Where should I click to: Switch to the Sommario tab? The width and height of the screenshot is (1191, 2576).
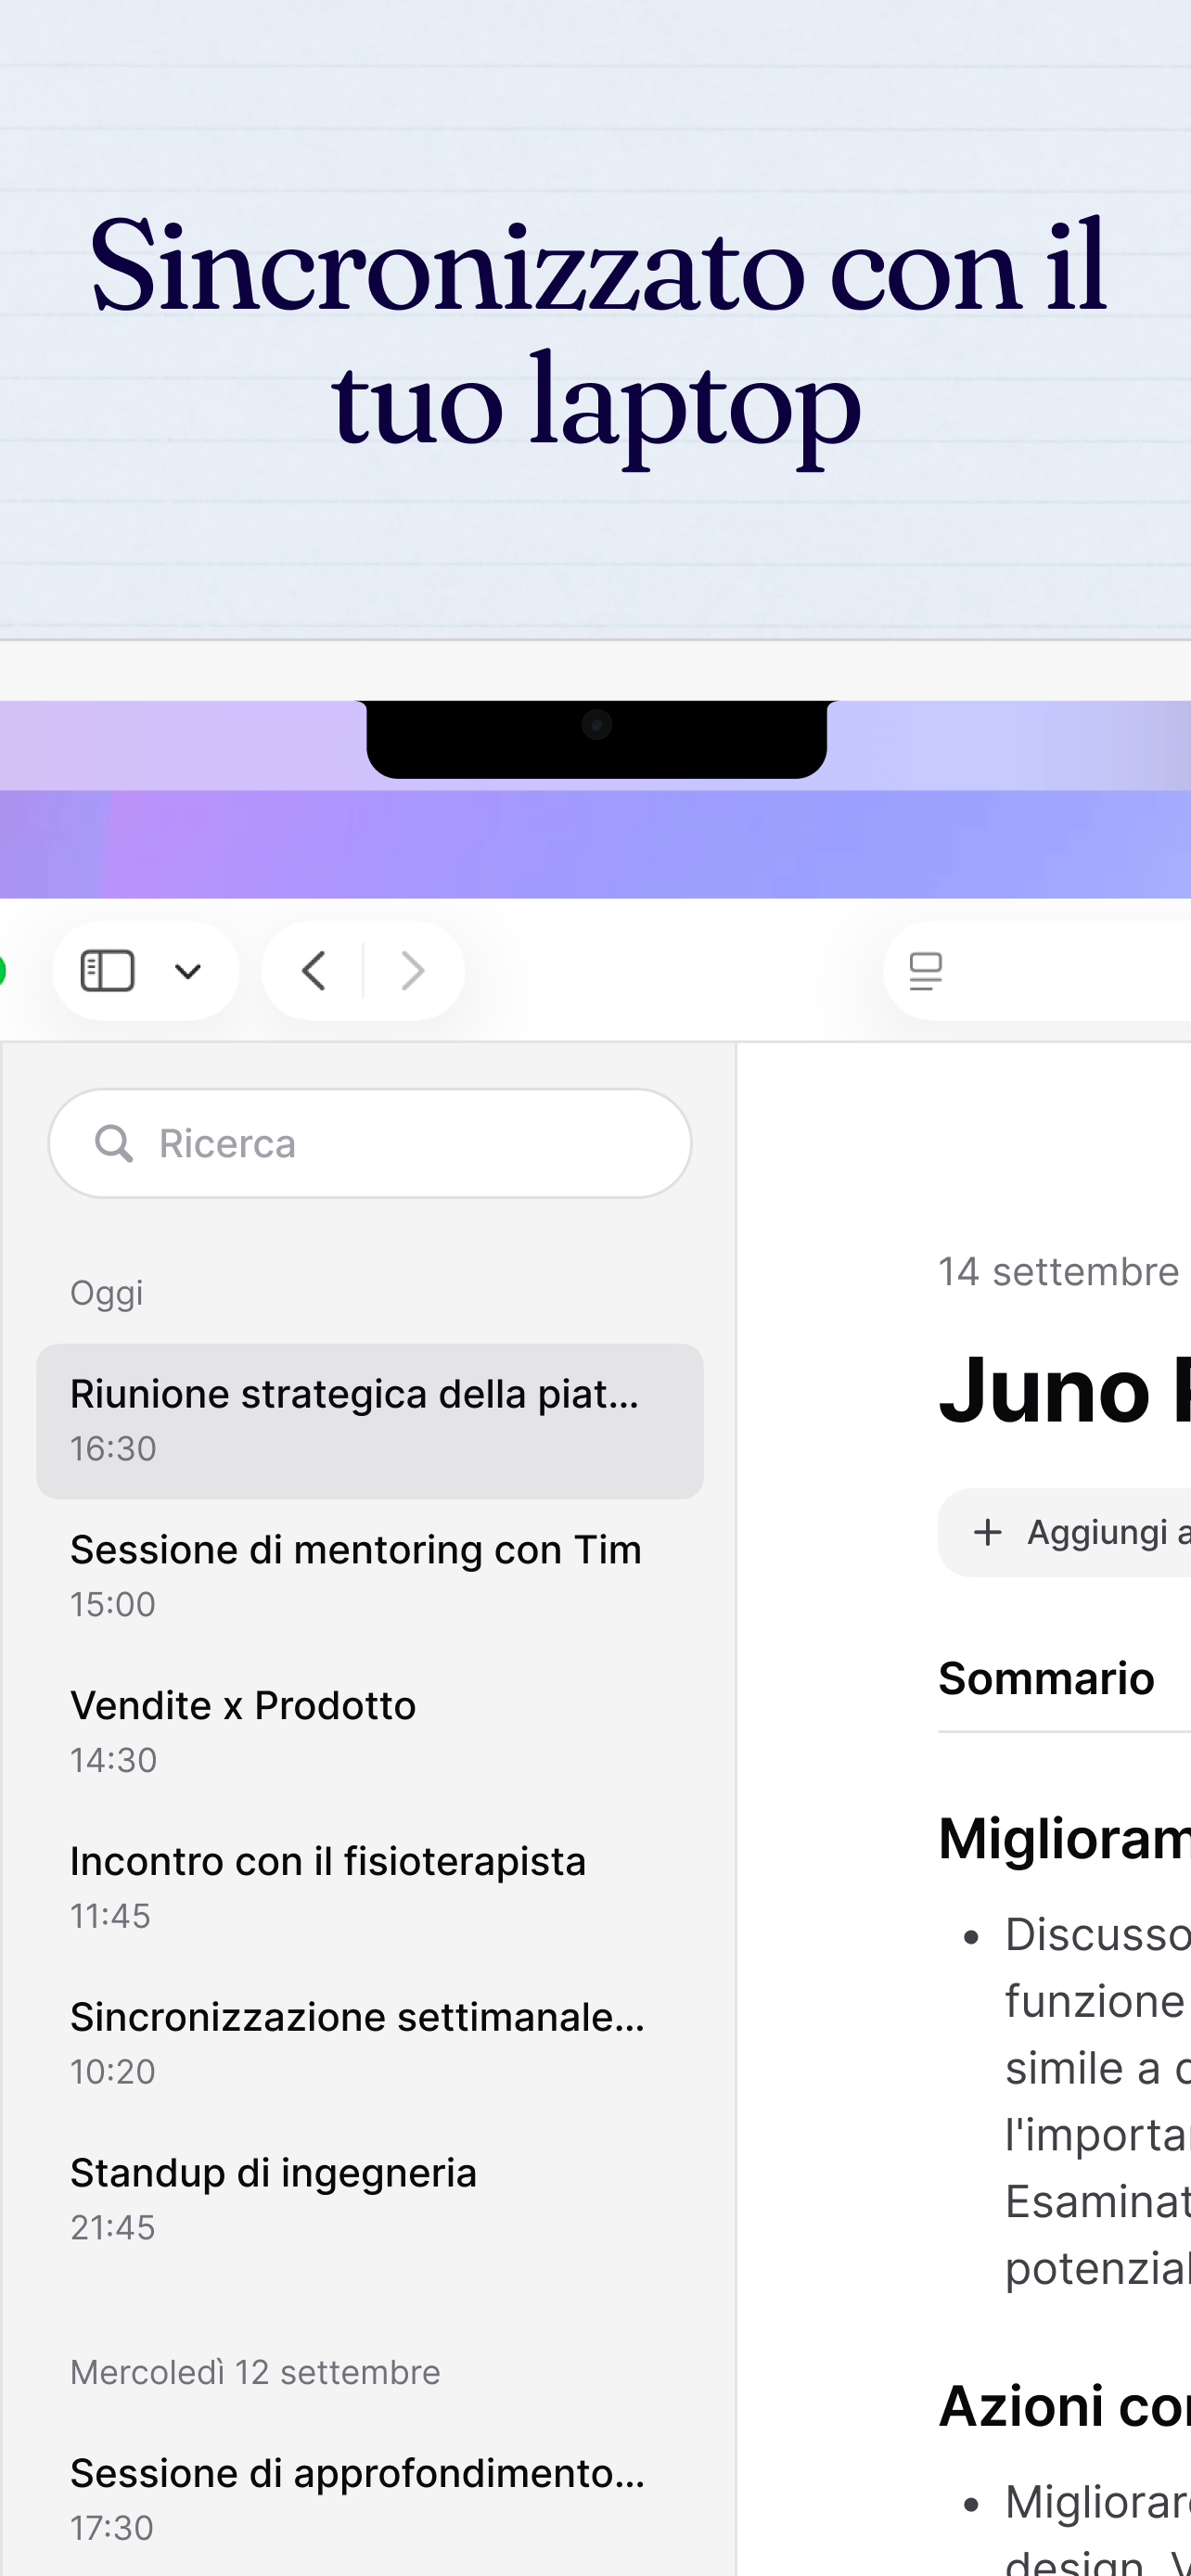click(x=1046, y=1678)
